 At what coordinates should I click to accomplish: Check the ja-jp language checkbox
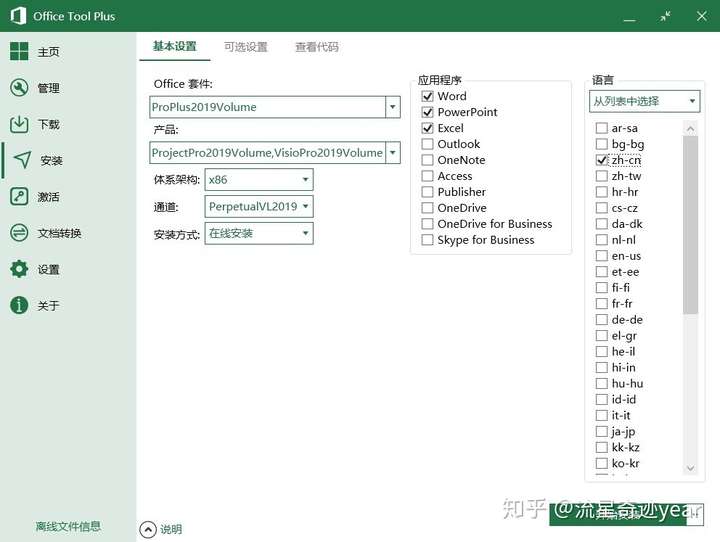602,431
